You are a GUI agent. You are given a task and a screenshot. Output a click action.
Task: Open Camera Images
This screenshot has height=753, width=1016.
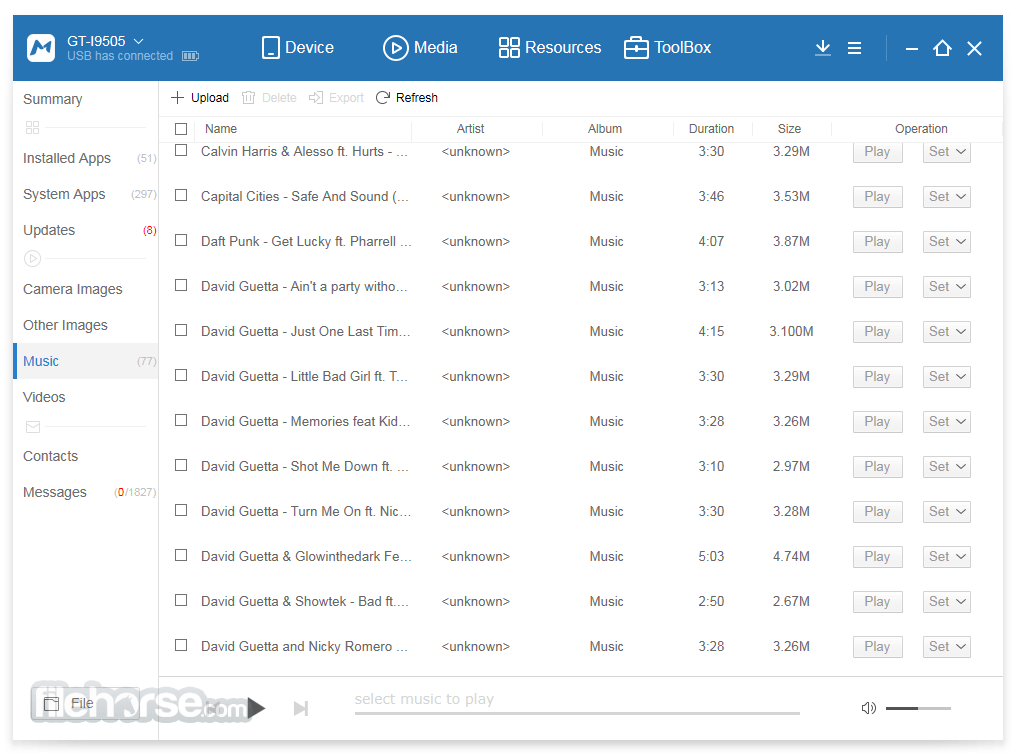point(86,289)
